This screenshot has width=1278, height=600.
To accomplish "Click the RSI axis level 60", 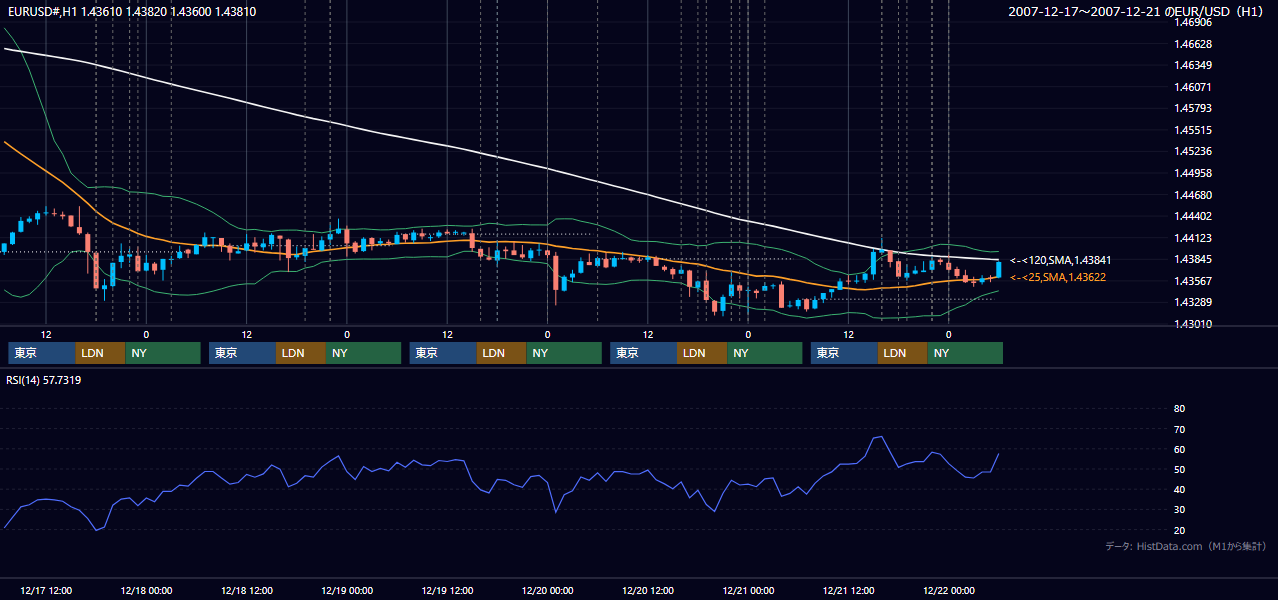I will coord(1179,449).
